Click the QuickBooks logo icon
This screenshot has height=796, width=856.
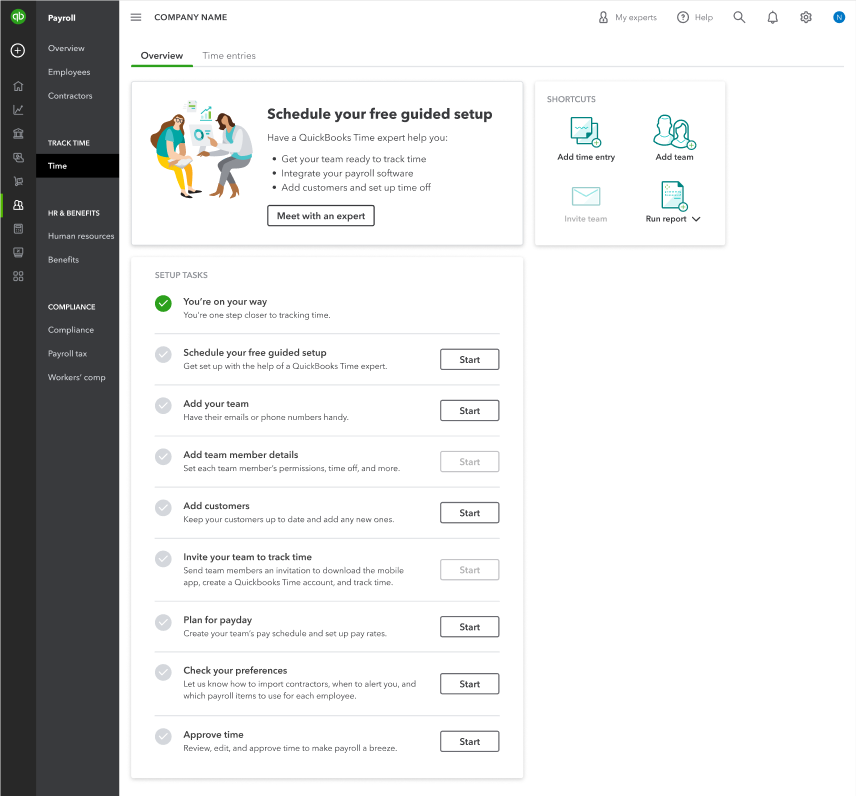(x=18, y=16)
